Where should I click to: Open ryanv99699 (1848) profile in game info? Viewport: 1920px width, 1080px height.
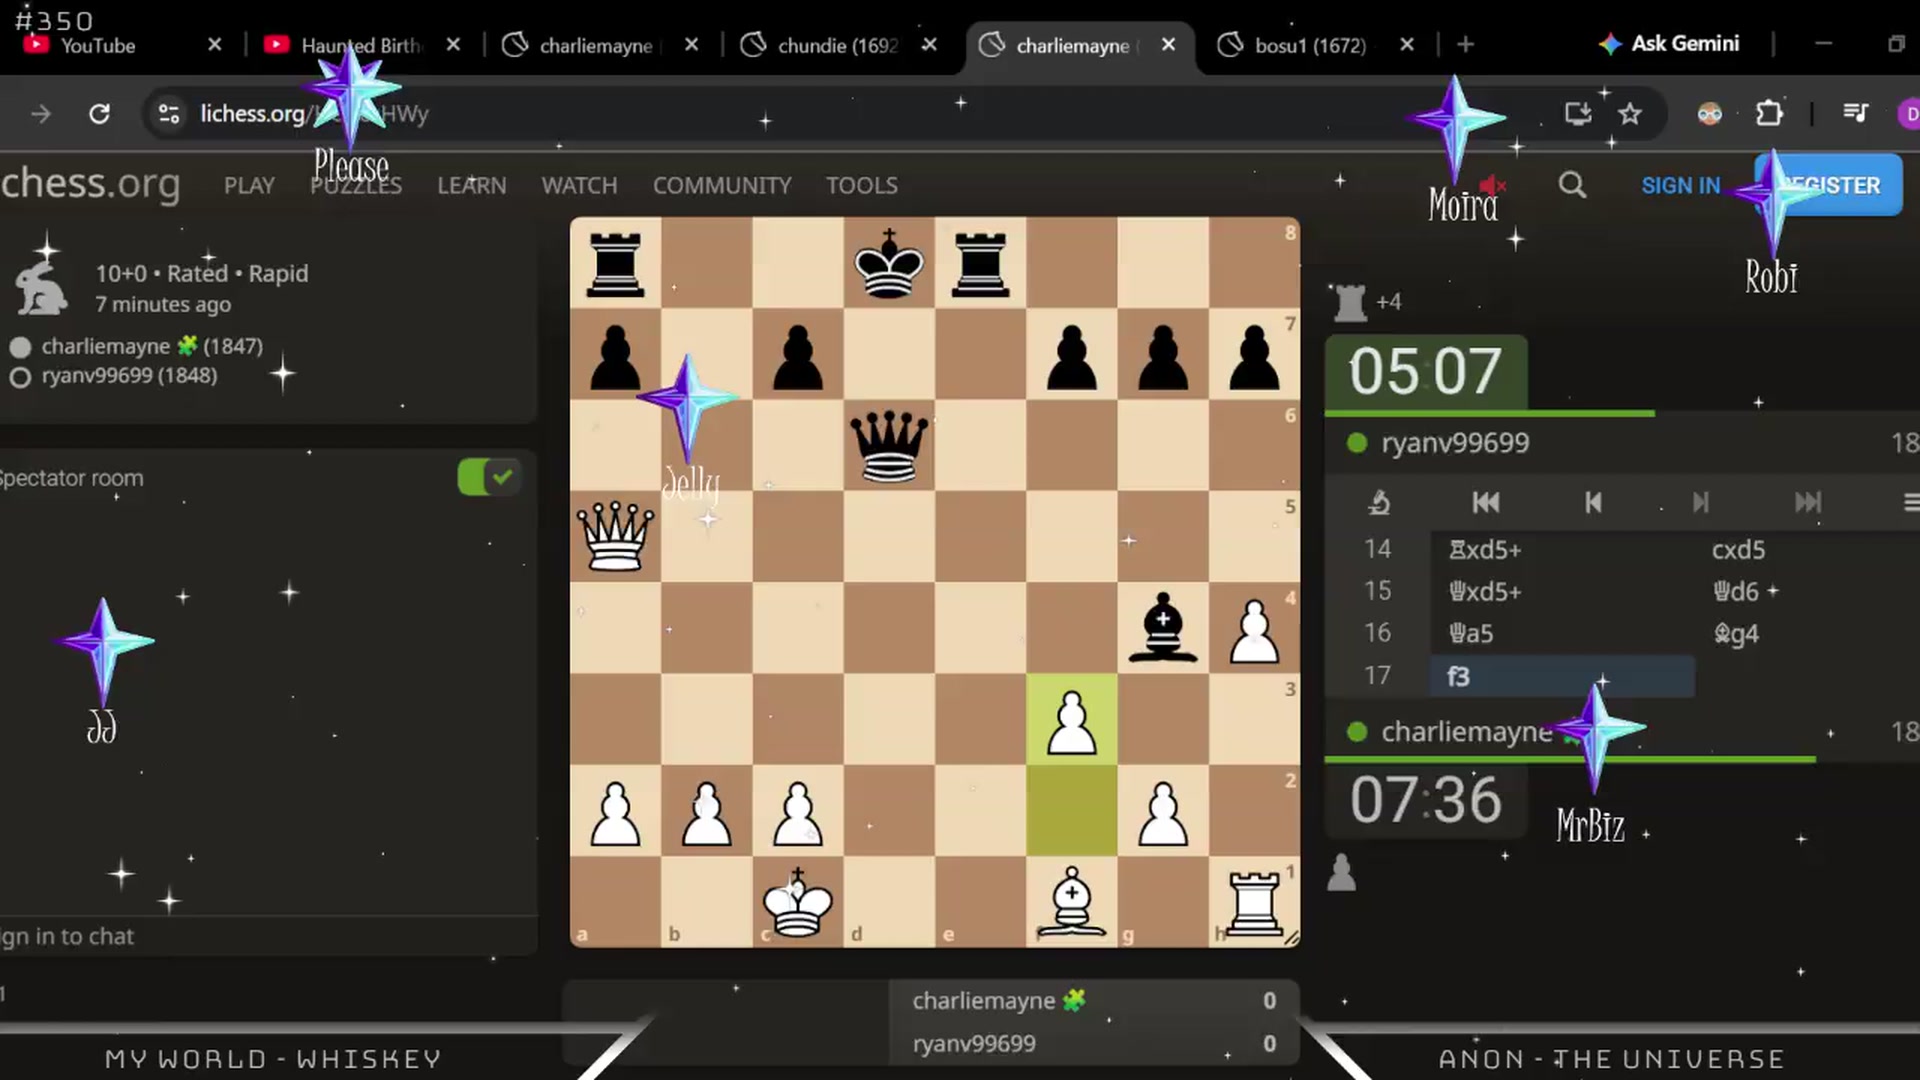click(x=129, y=376)
